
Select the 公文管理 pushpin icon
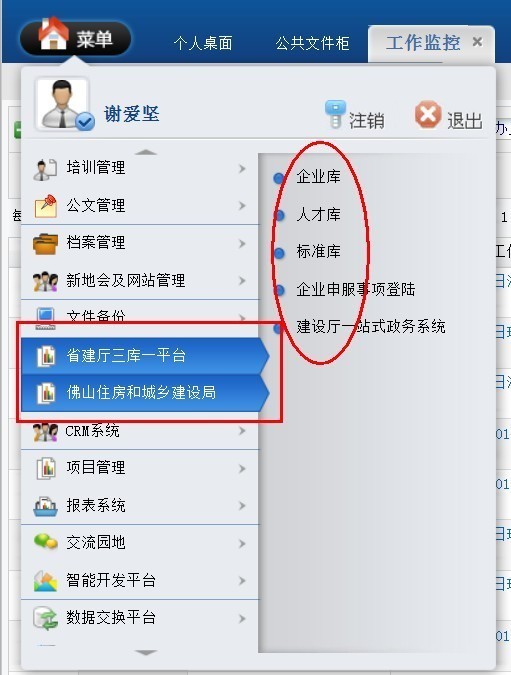(45, 206)
